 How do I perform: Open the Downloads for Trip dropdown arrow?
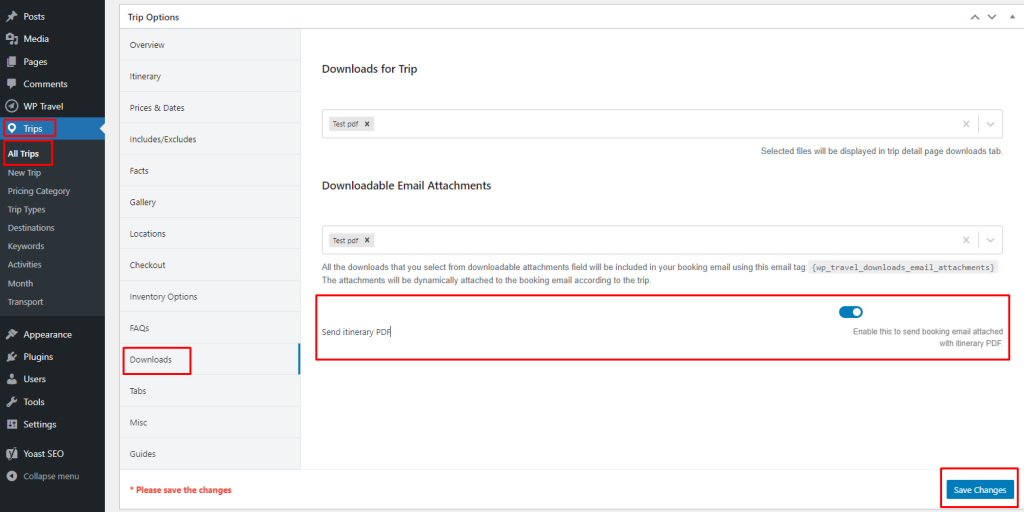(990, 124)
